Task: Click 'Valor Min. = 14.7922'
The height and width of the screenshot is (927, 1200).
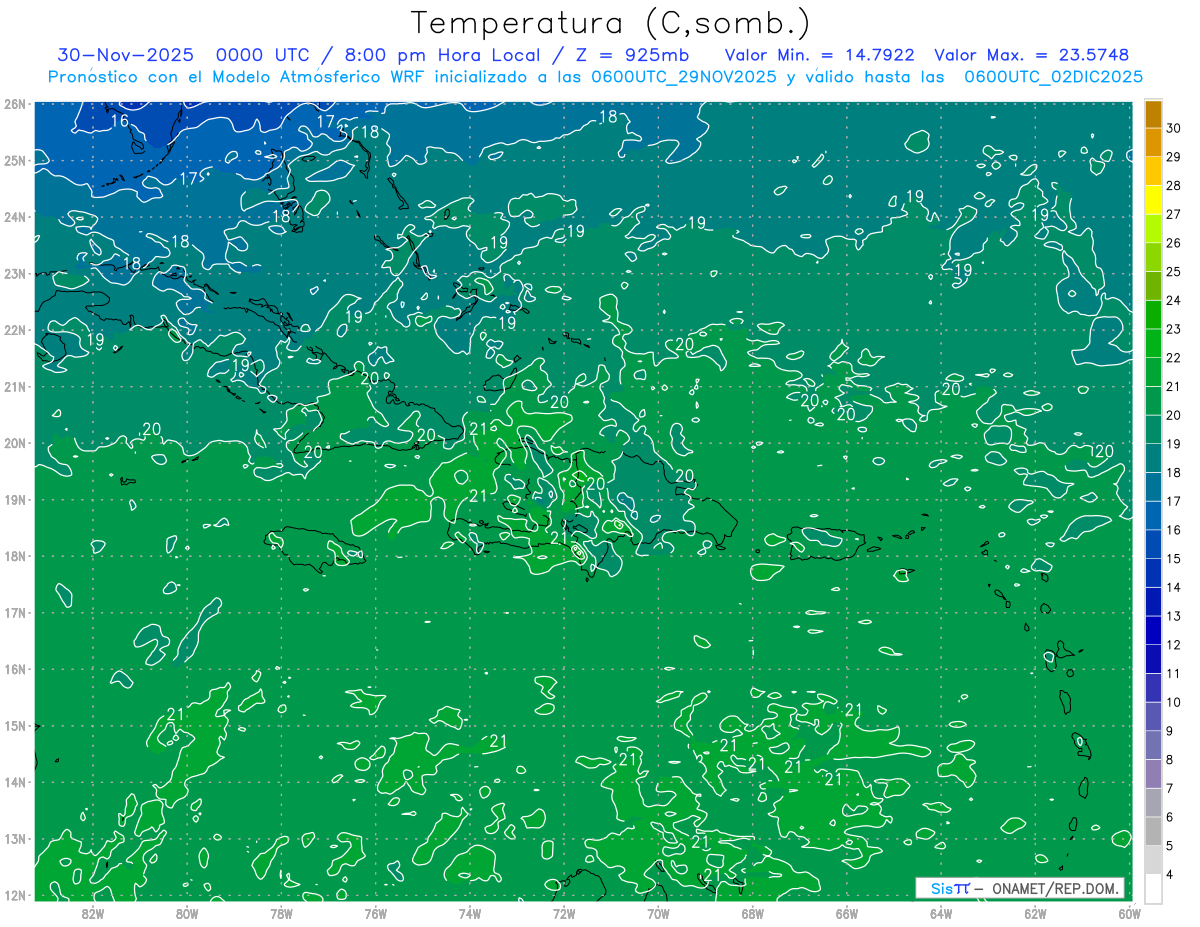Action: [x=821, y=55]
